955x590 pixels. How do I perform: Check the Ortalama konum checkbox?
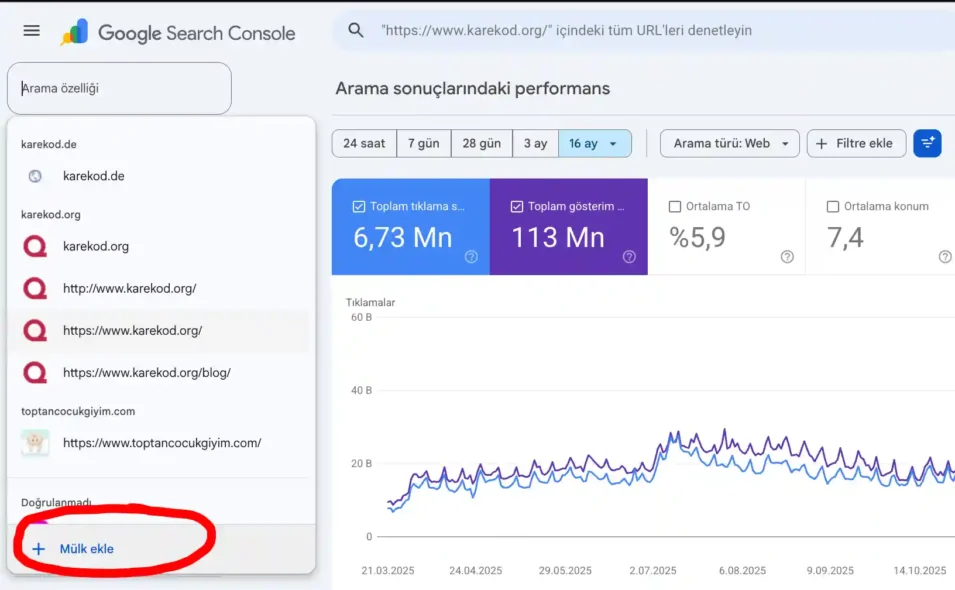[x=833, y=206]
